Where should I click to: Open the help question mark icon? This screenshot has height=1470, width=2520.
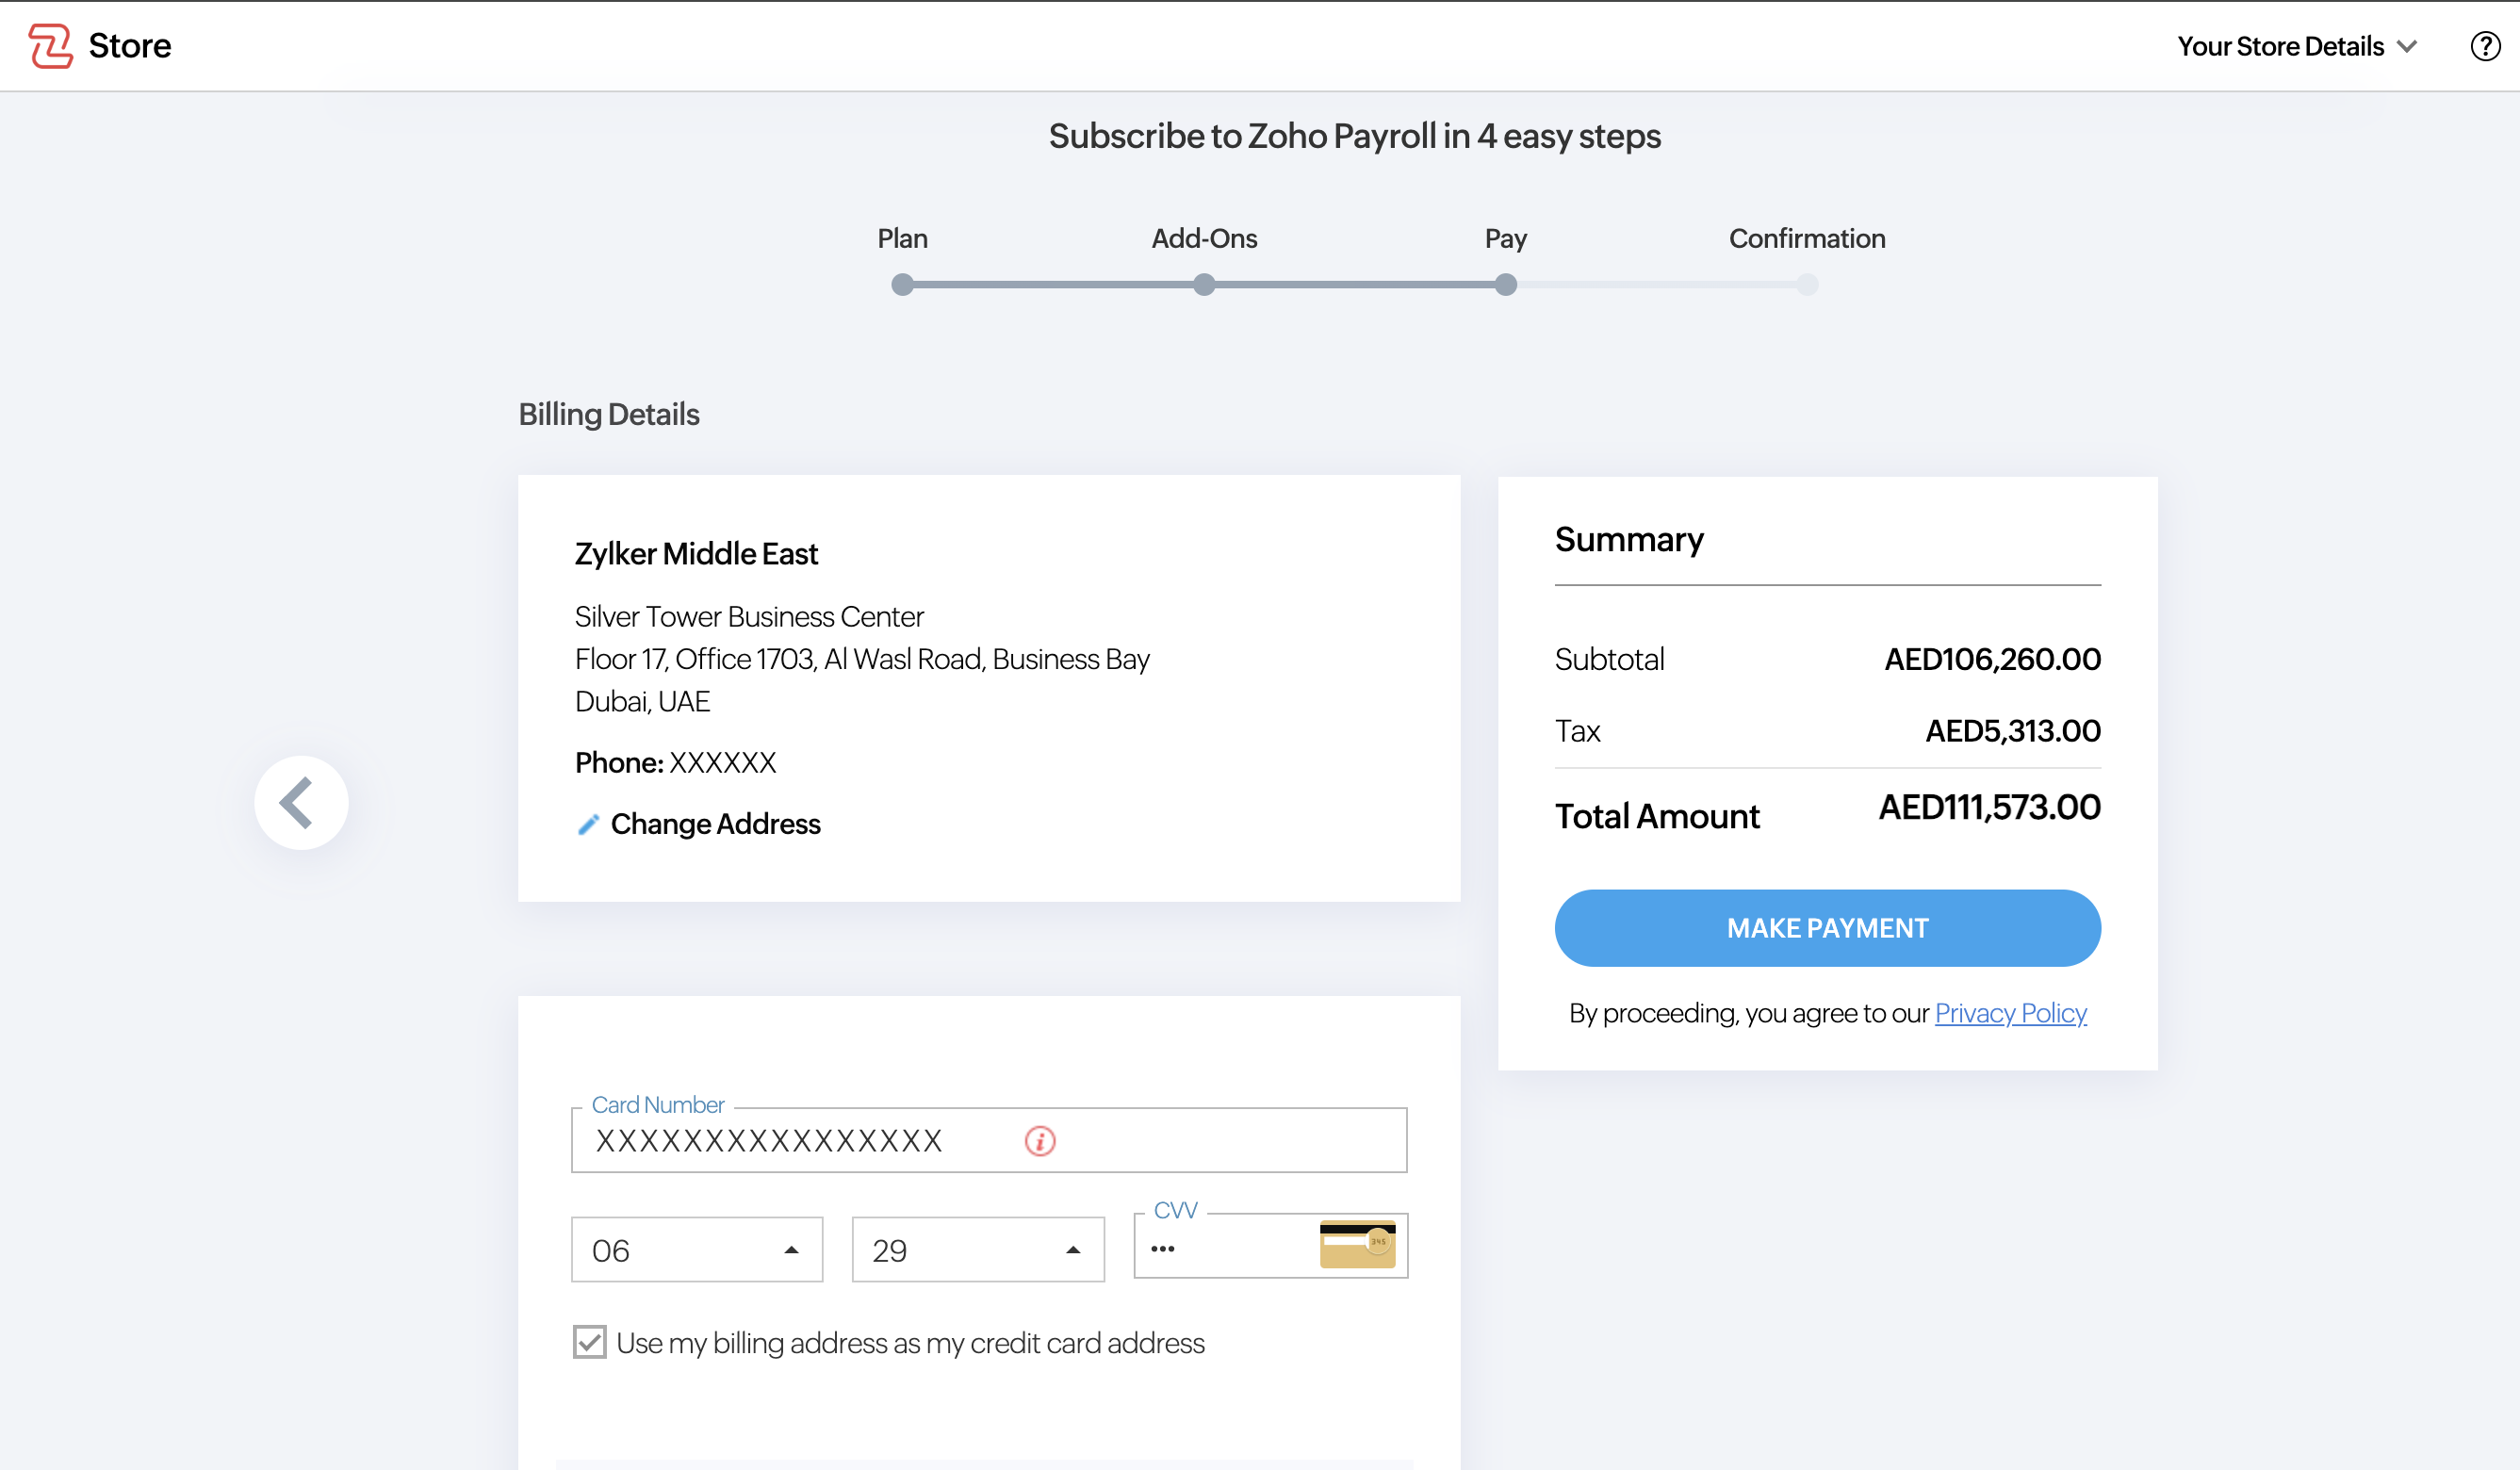[2484, 46]
